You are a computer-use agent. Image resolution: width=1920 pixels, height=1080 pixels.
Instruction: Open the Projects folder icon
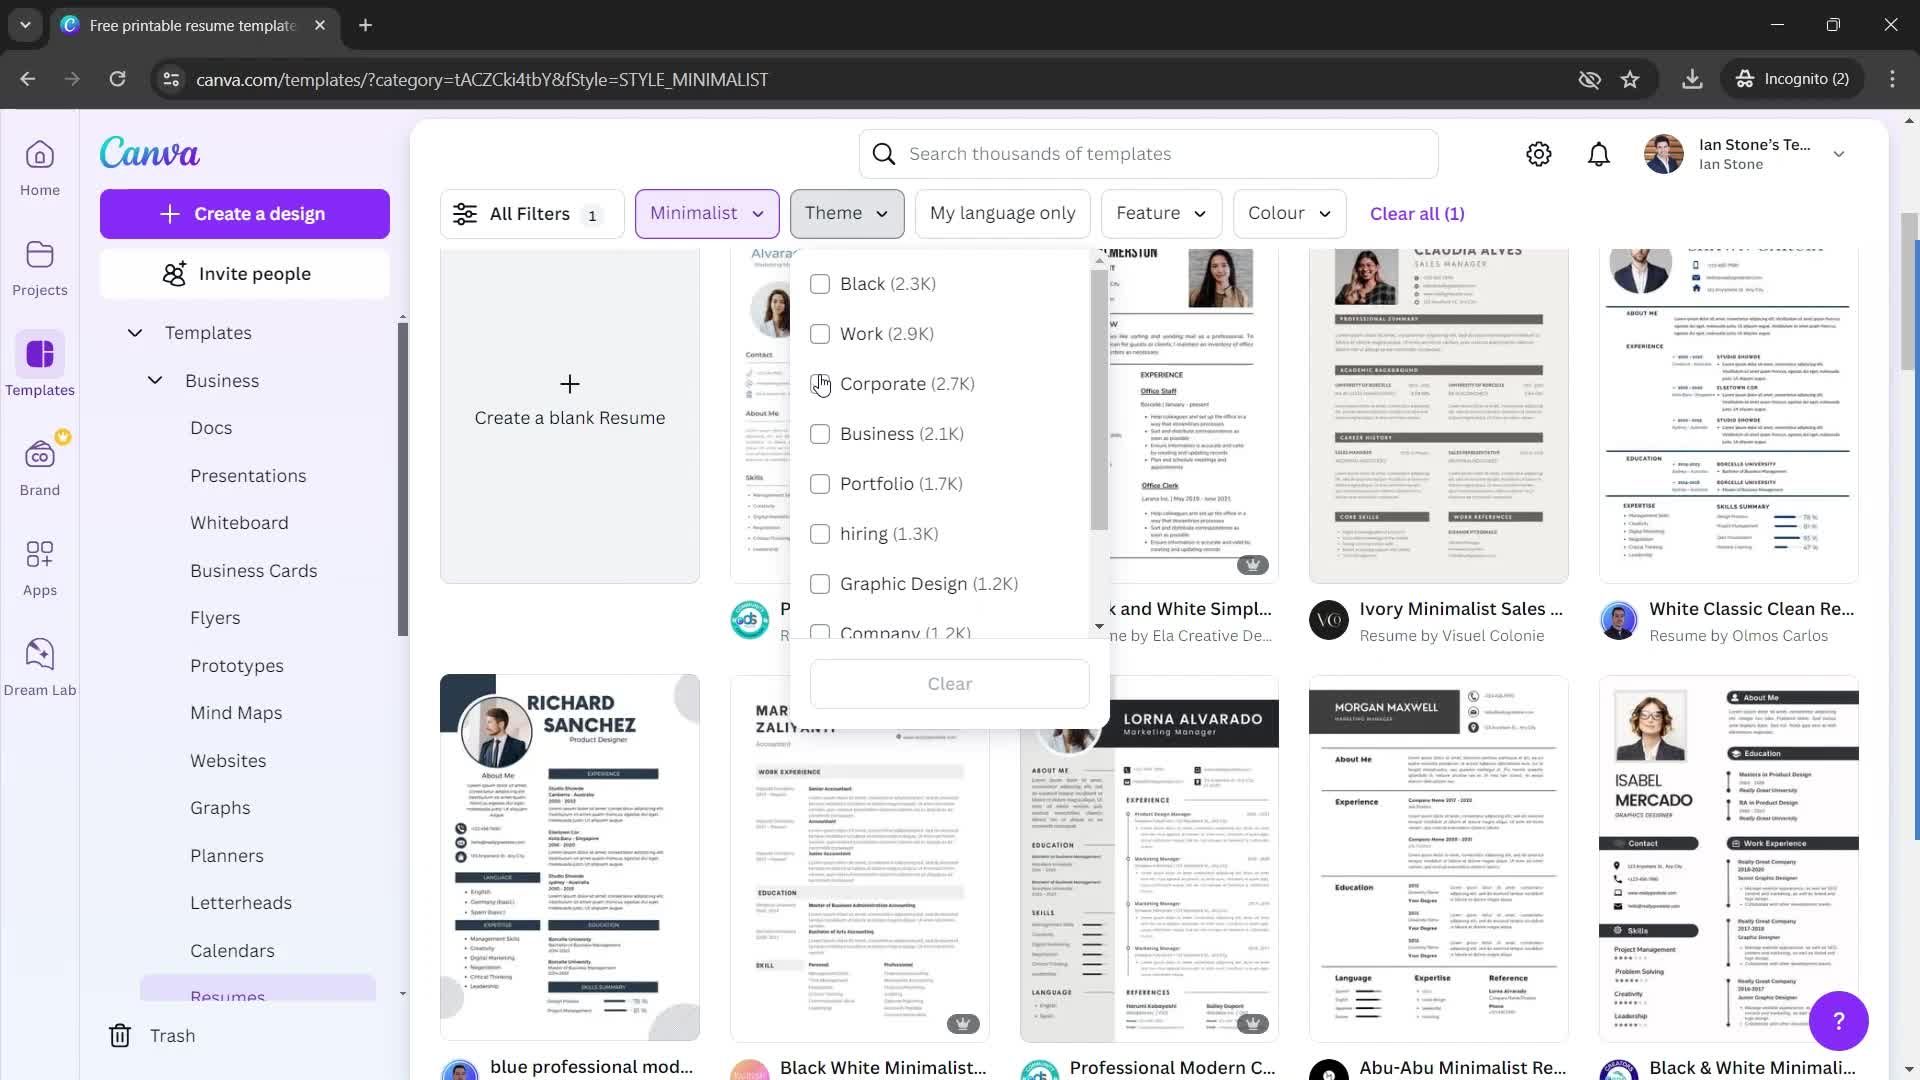40,255
